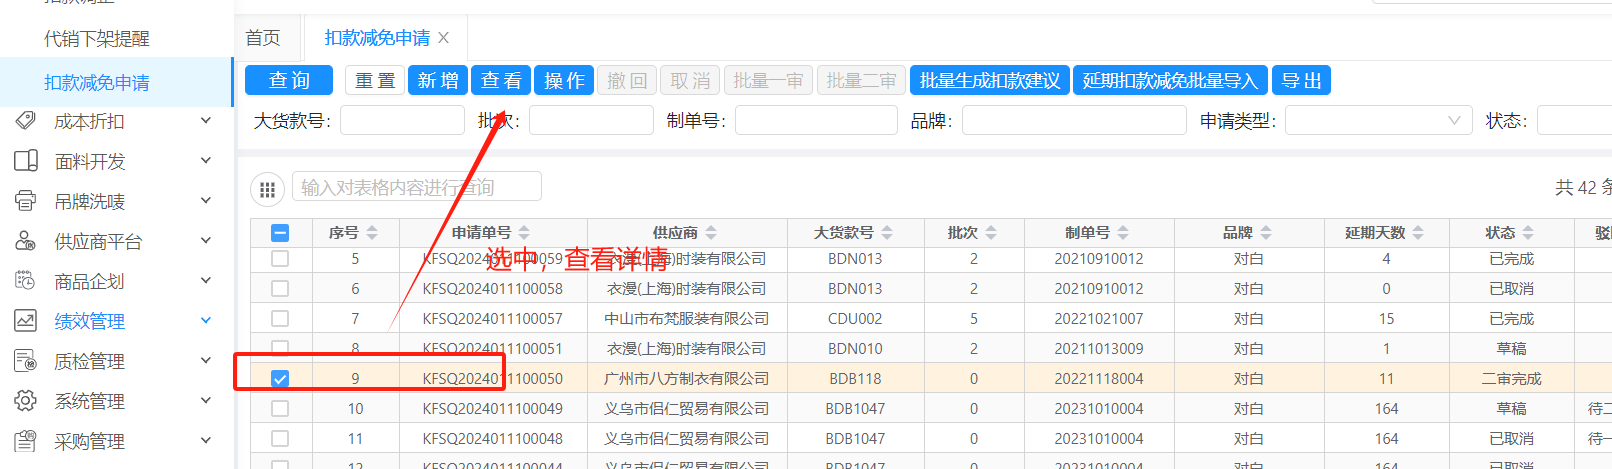Select 代销下架提醒 in sidebar menu
This screenshot has width=1612, height=469.
[97, 39]
